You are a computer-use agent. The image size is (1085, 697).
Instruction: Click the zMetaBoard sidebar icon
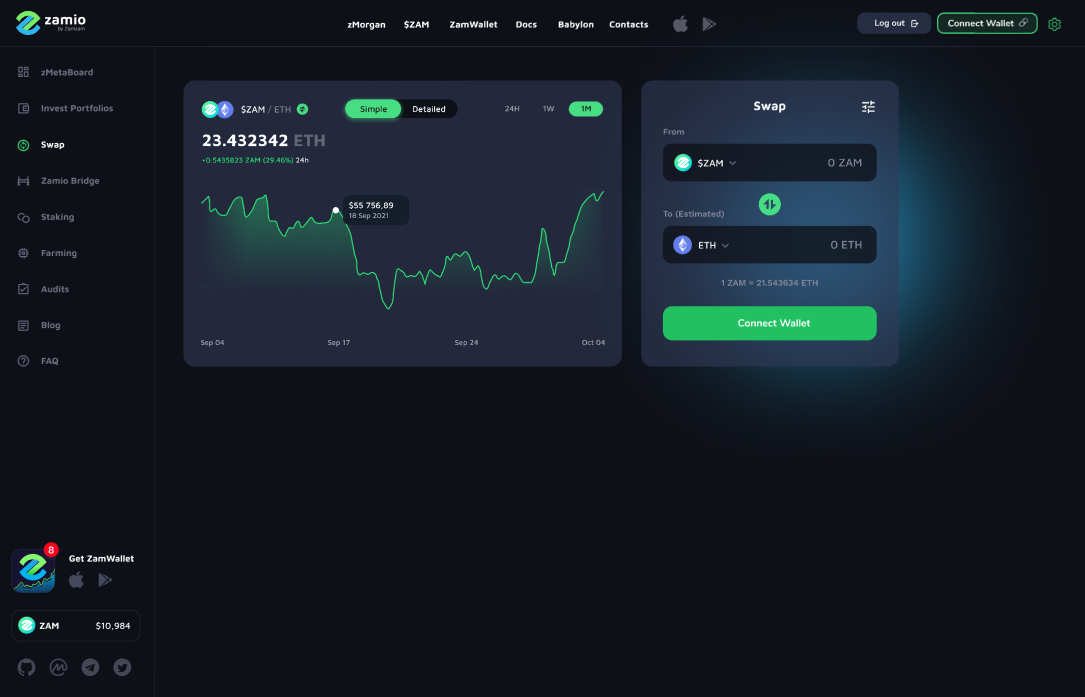(24, 72)
